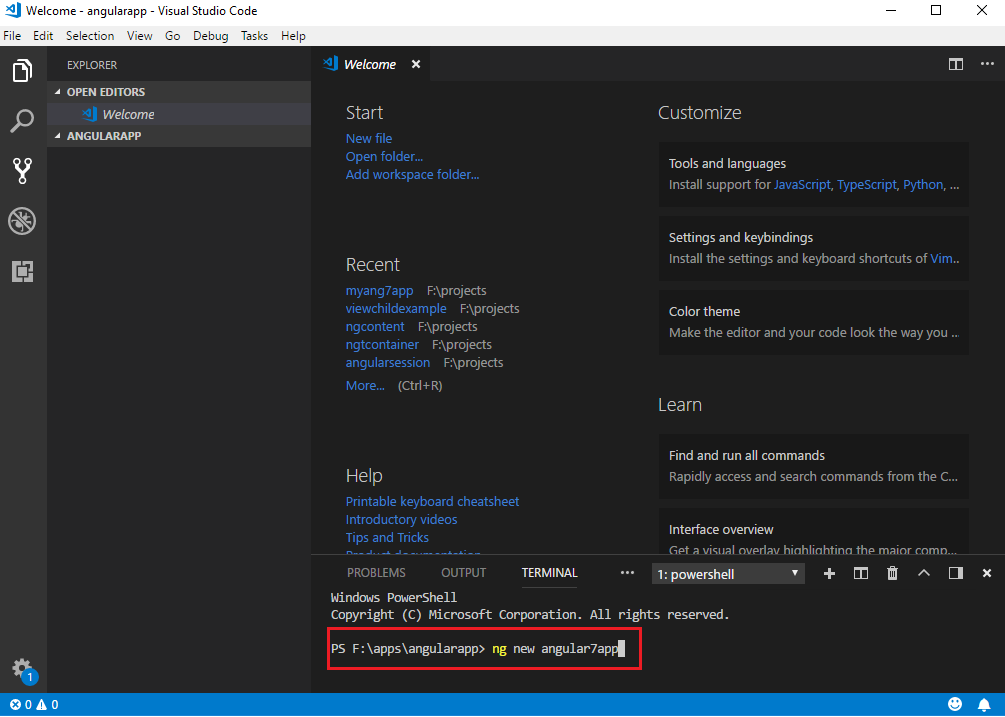Create a new terminal with plus icon

829,573
